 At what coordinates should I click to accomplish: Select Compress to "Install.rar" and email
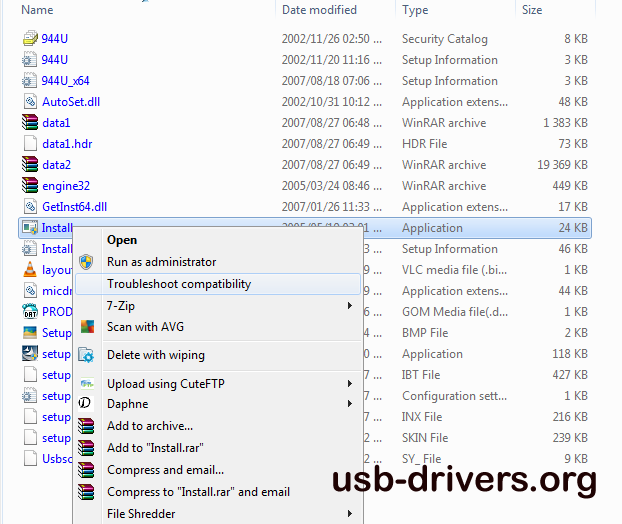[x=198, y=492]
